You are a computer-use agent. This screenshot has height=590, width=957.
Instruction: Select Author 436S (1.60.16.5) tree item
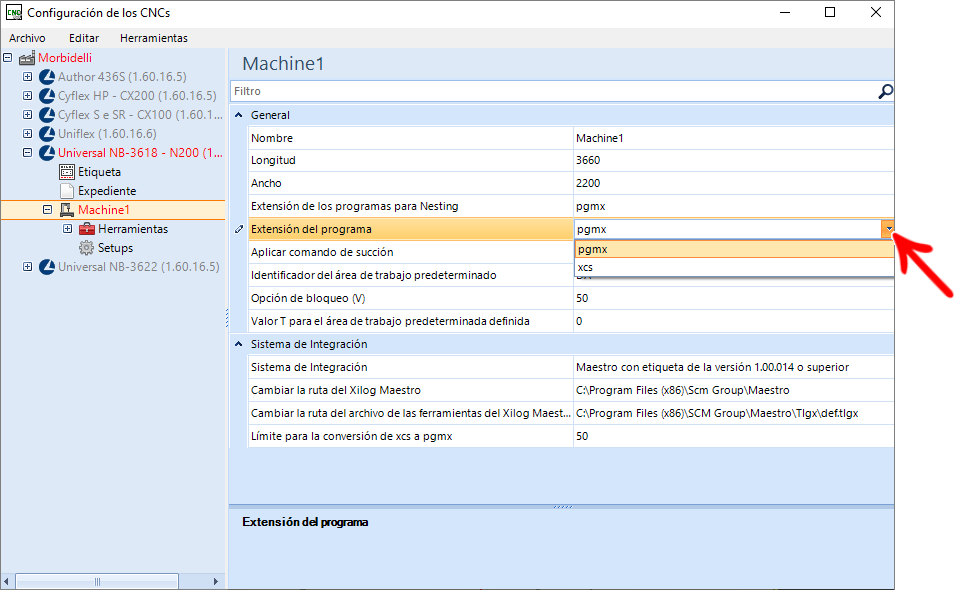(x=122, y=77)
